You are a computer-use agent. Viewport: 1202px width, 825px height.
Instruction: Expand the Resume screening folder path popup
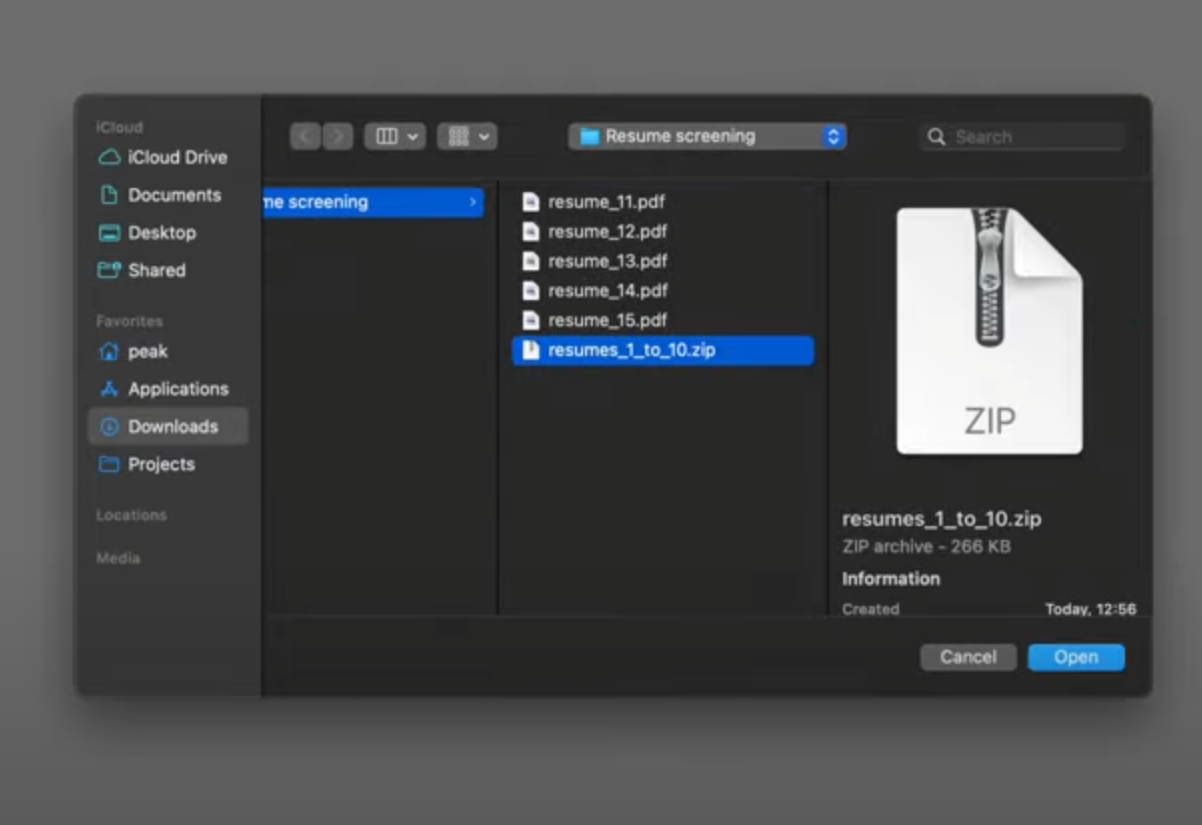tap(707, 137)
